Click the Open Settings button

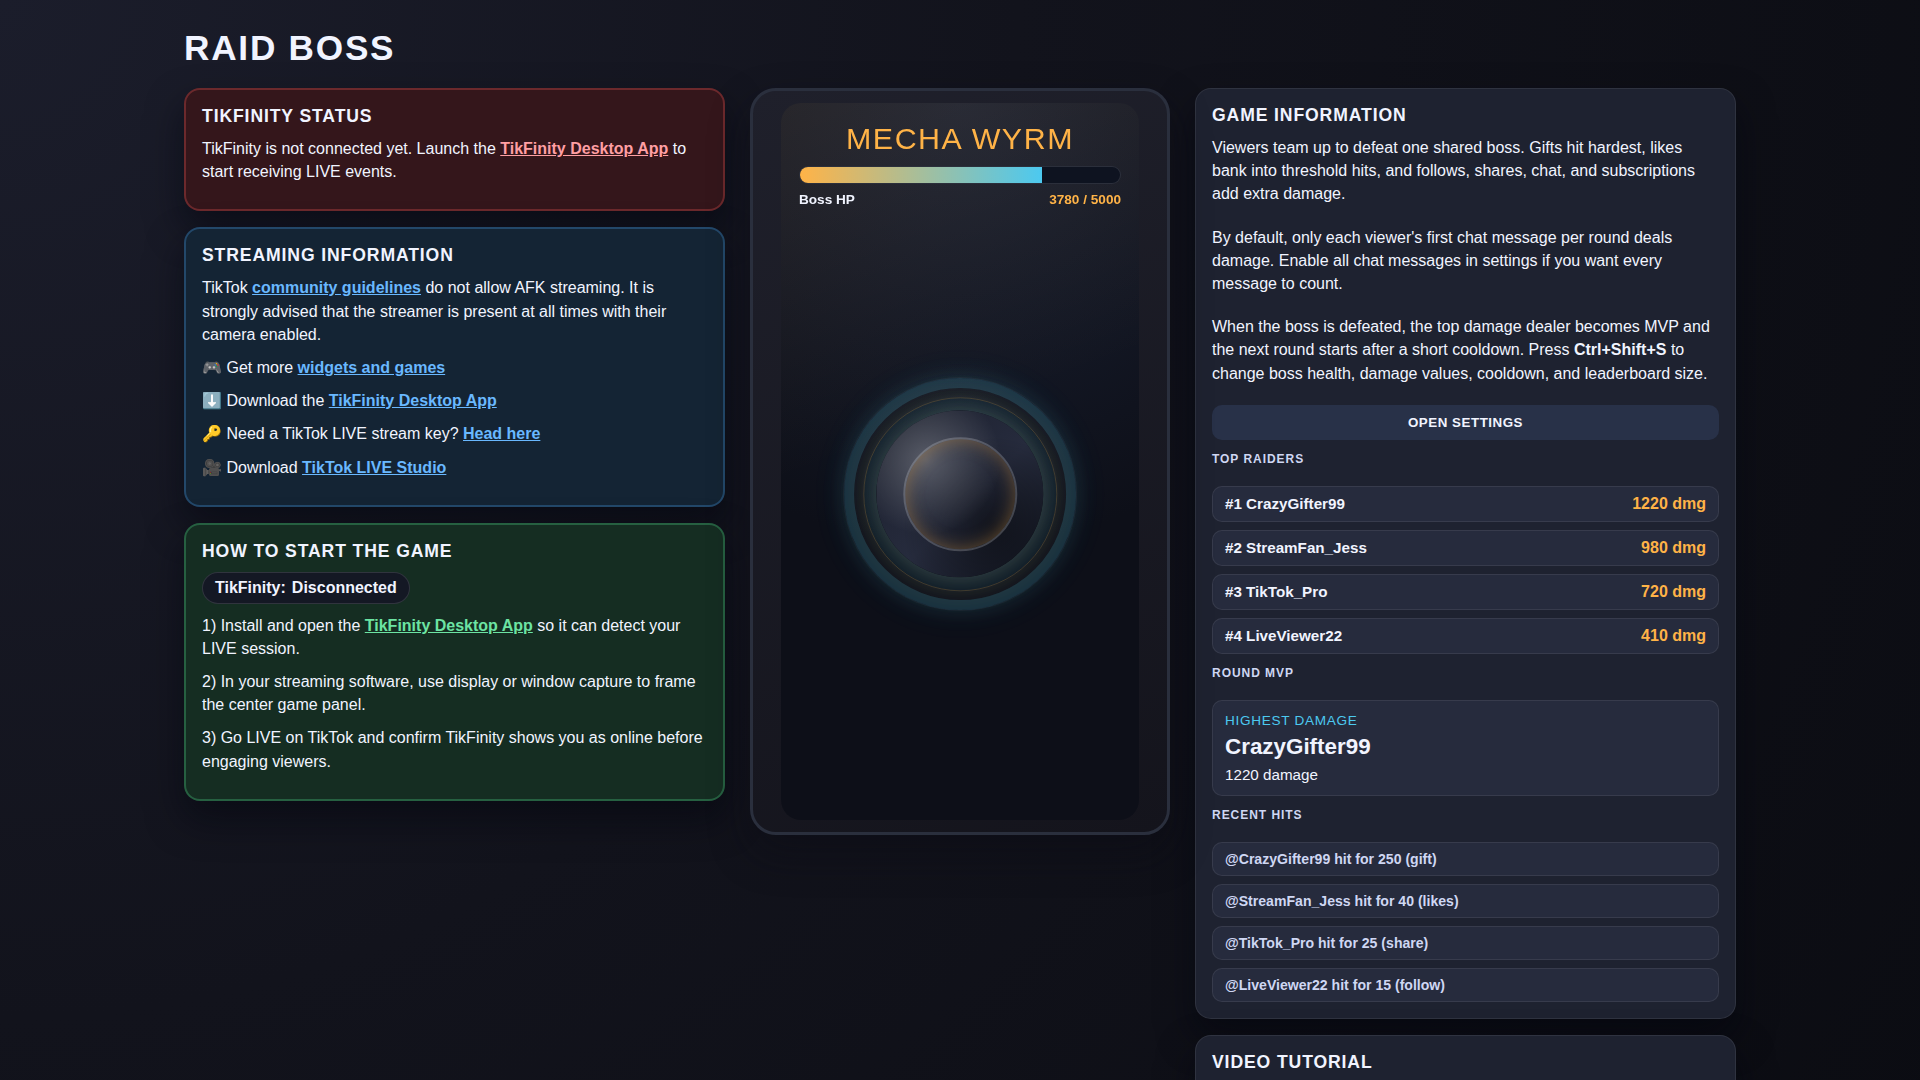point(1465,423)
